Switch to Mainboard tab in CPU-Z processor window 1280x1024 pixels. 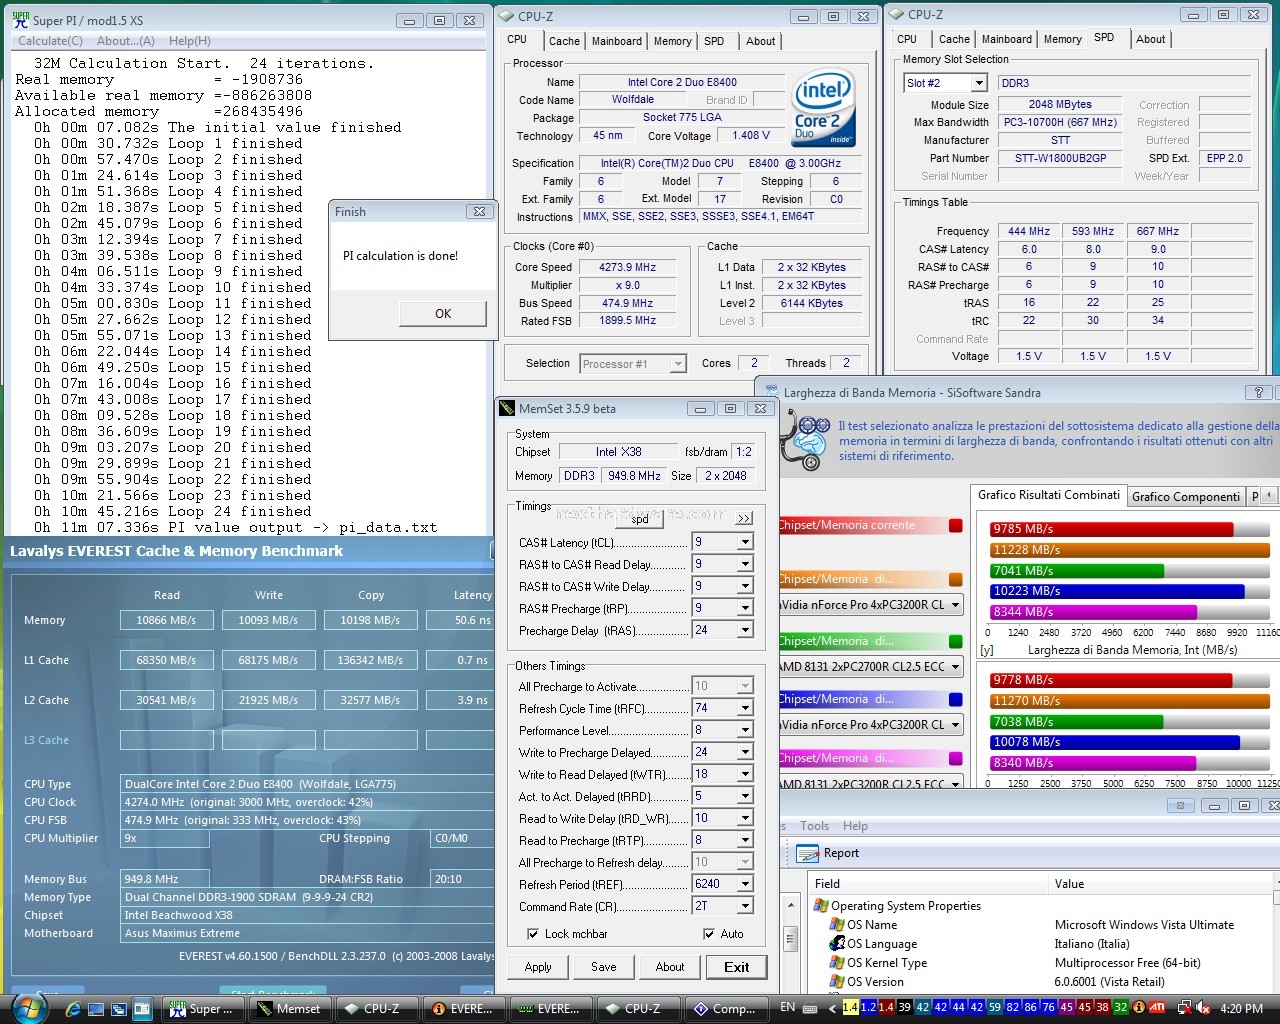[x=617, y=41]
